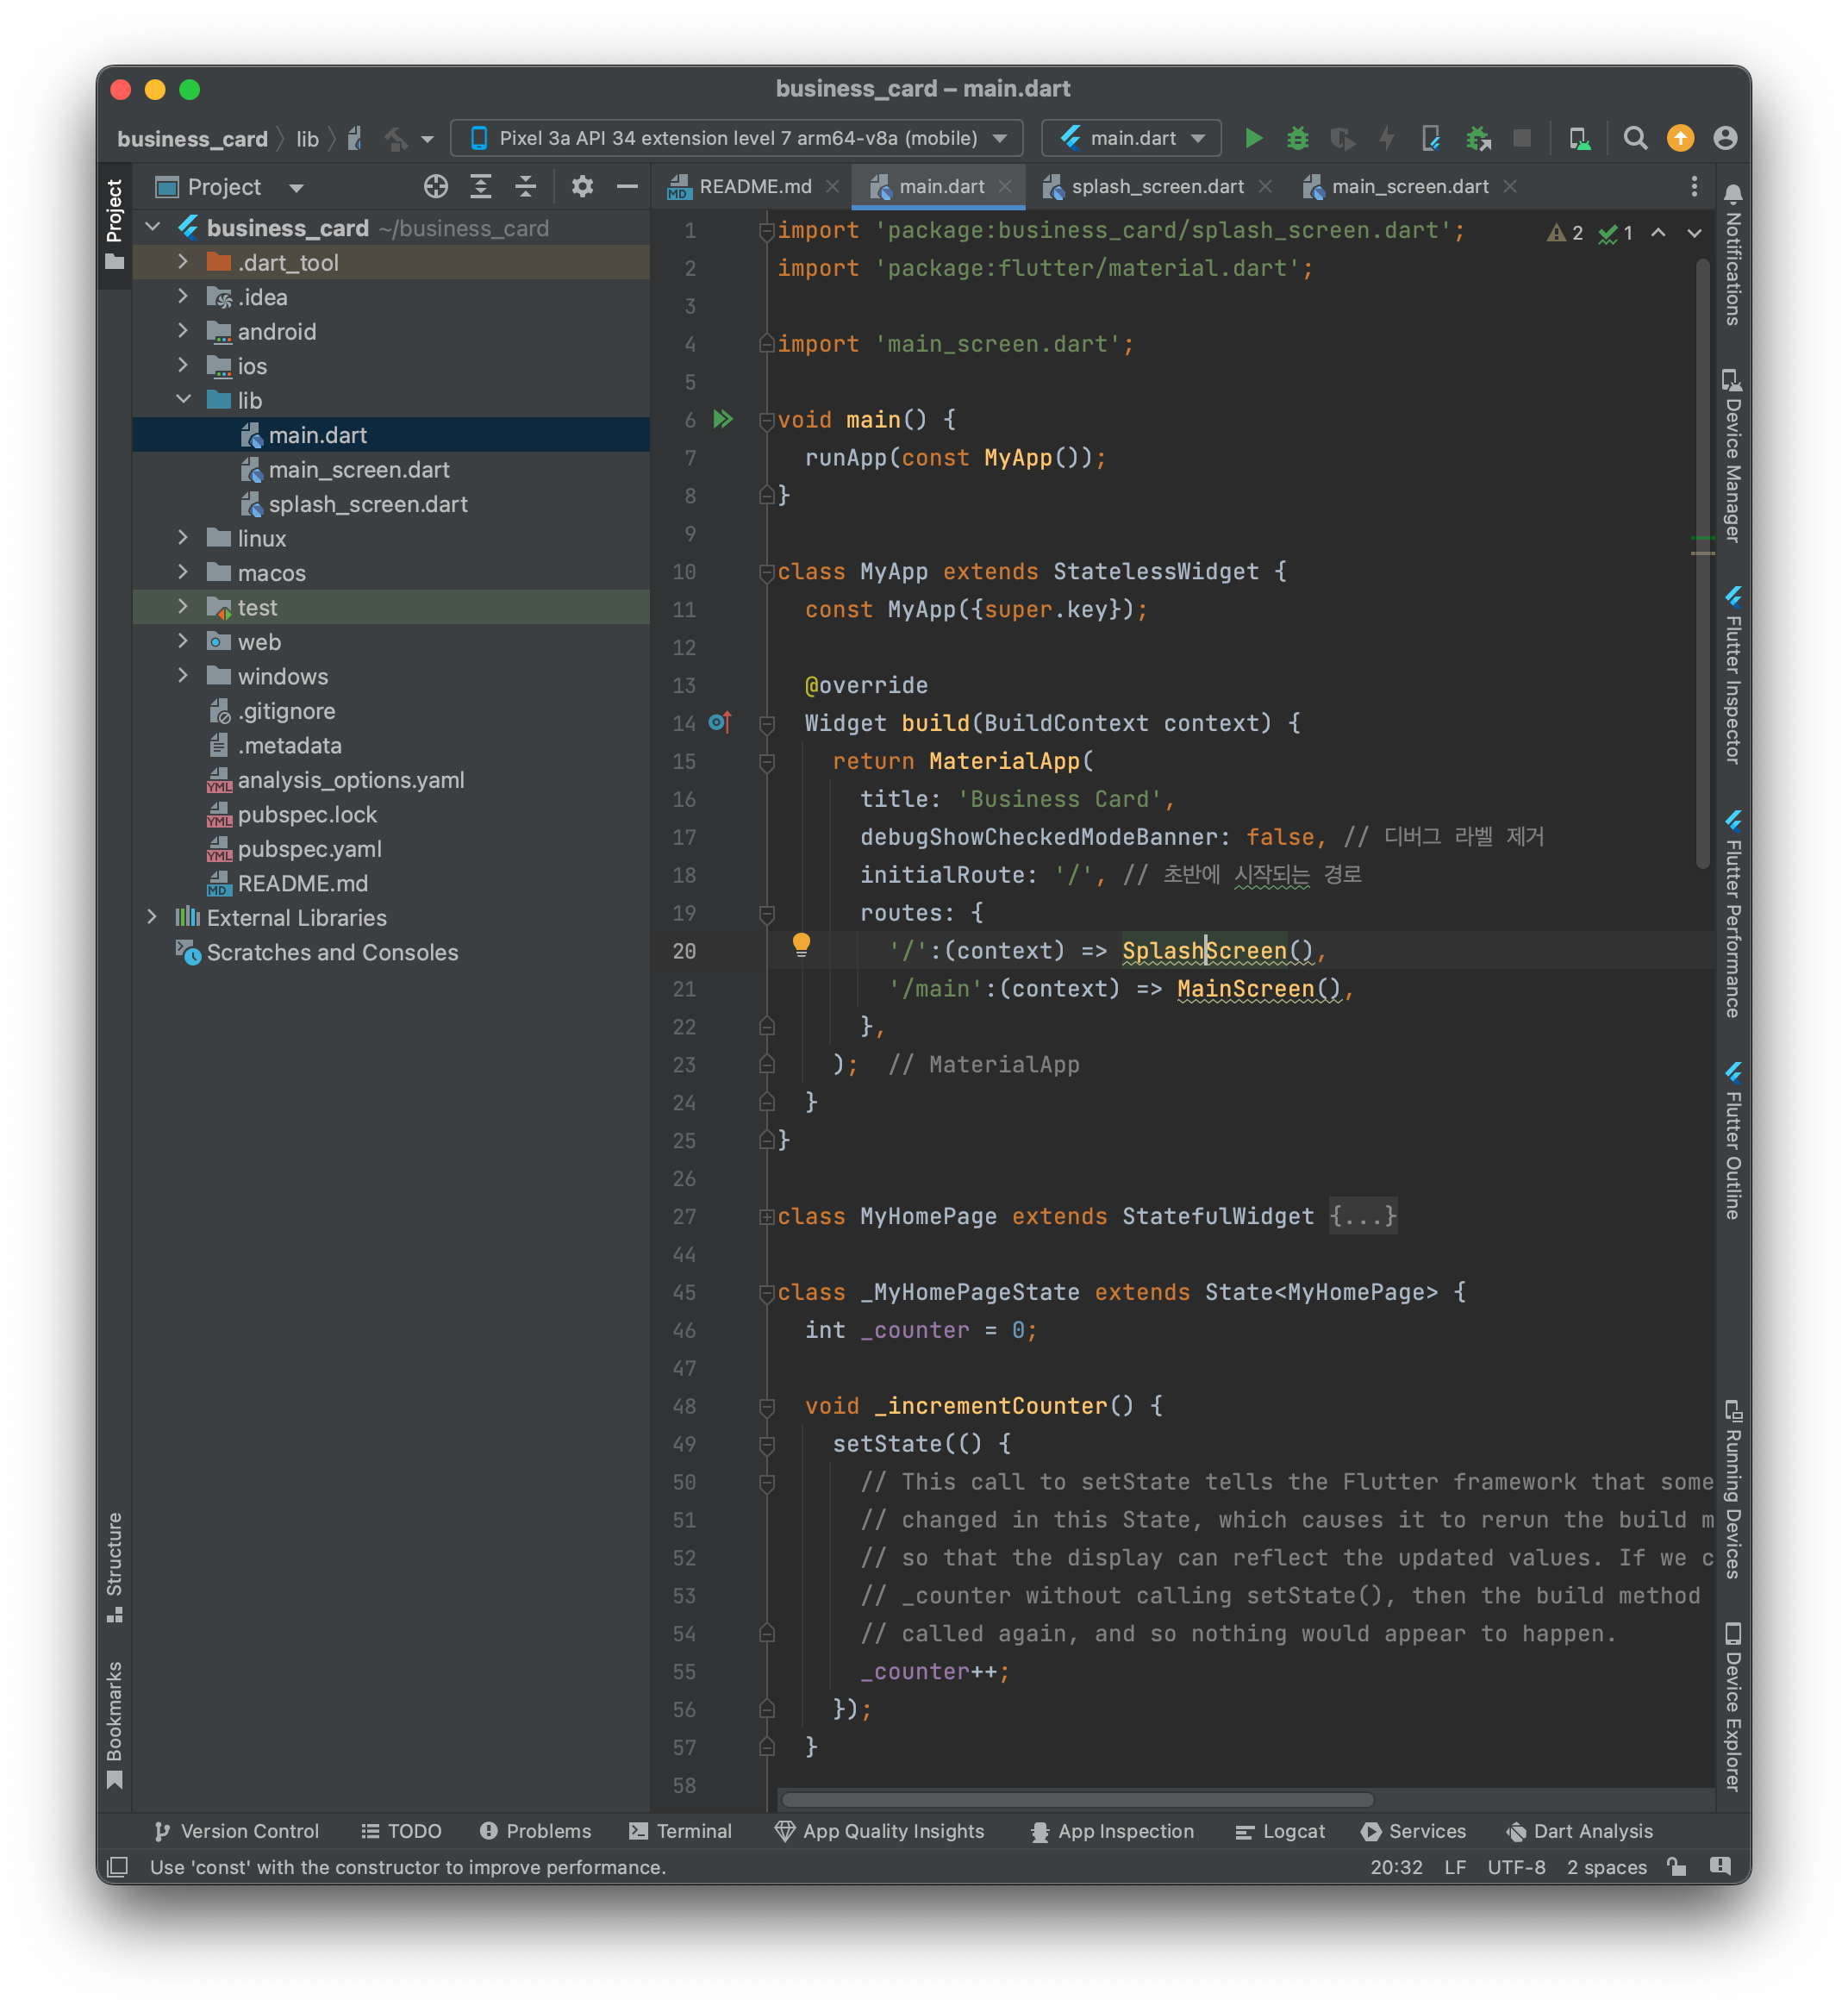Open the Pixel 3a device selector dropdown
The image size is (1848, 2012).
pos(737,138)
